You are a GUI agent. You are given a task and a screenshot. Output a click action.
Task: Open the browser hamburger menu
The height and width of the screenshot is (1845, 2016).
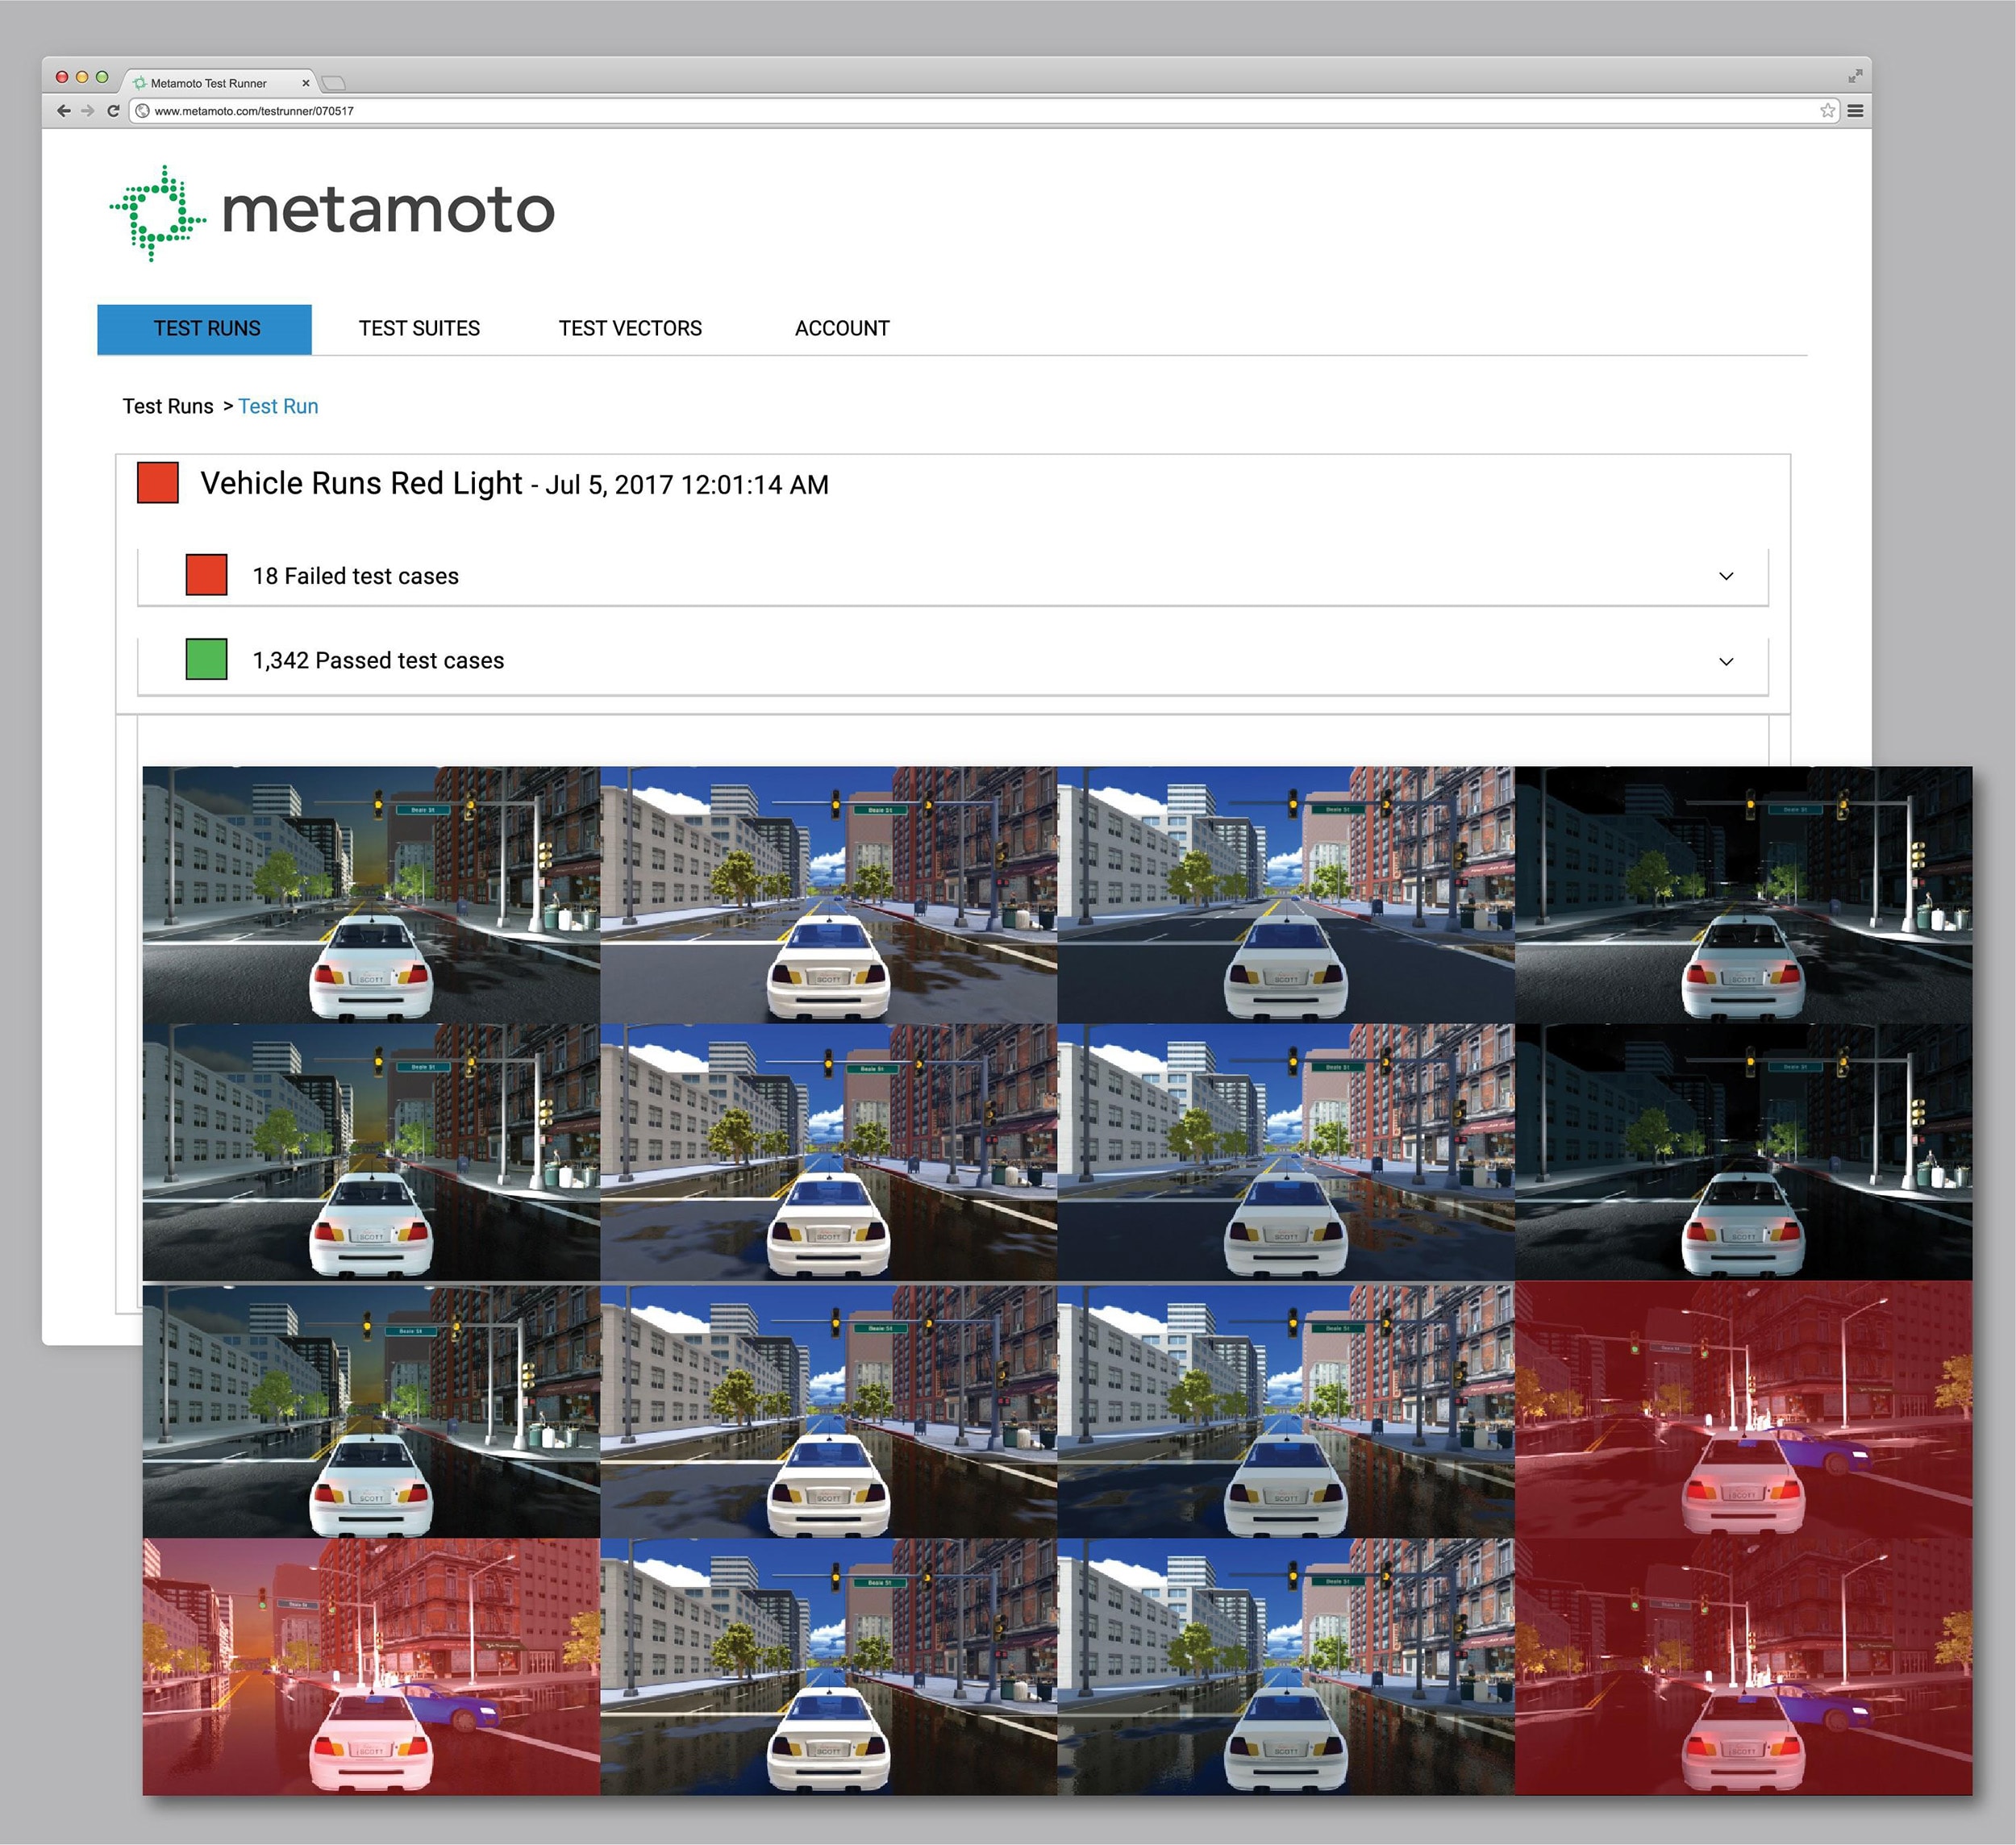tap(1855, 111)
